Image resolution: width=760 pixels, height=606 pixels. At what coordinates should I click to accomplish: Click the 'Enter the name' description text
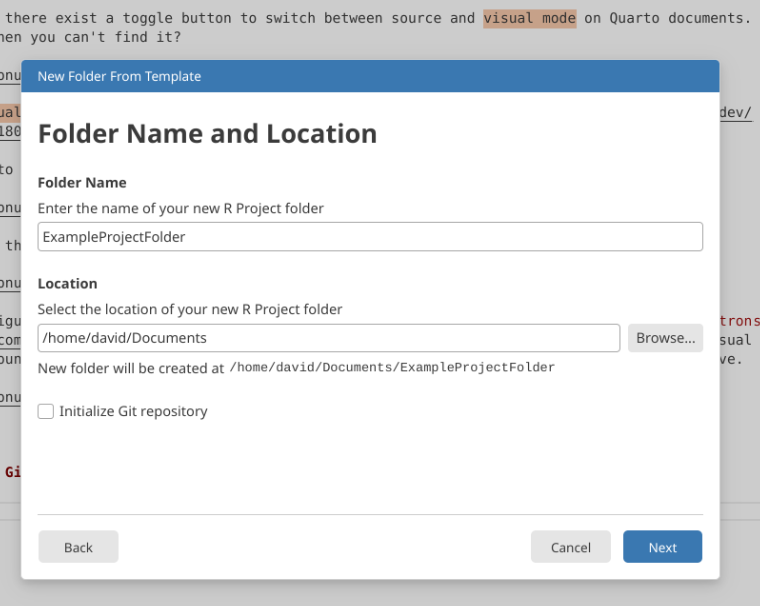click(x=181, y=208)
